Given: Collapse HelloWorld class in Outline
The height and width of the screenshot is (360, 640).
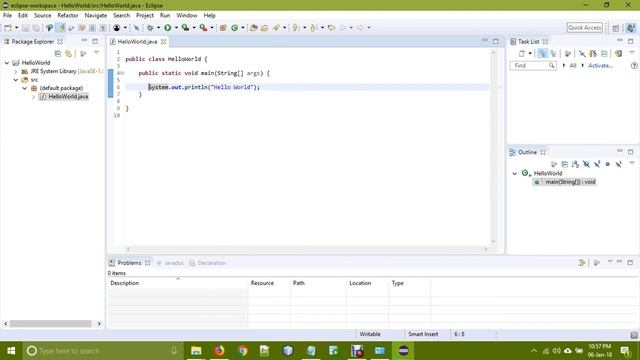Looking at the screenshot, I should [515, 173].
